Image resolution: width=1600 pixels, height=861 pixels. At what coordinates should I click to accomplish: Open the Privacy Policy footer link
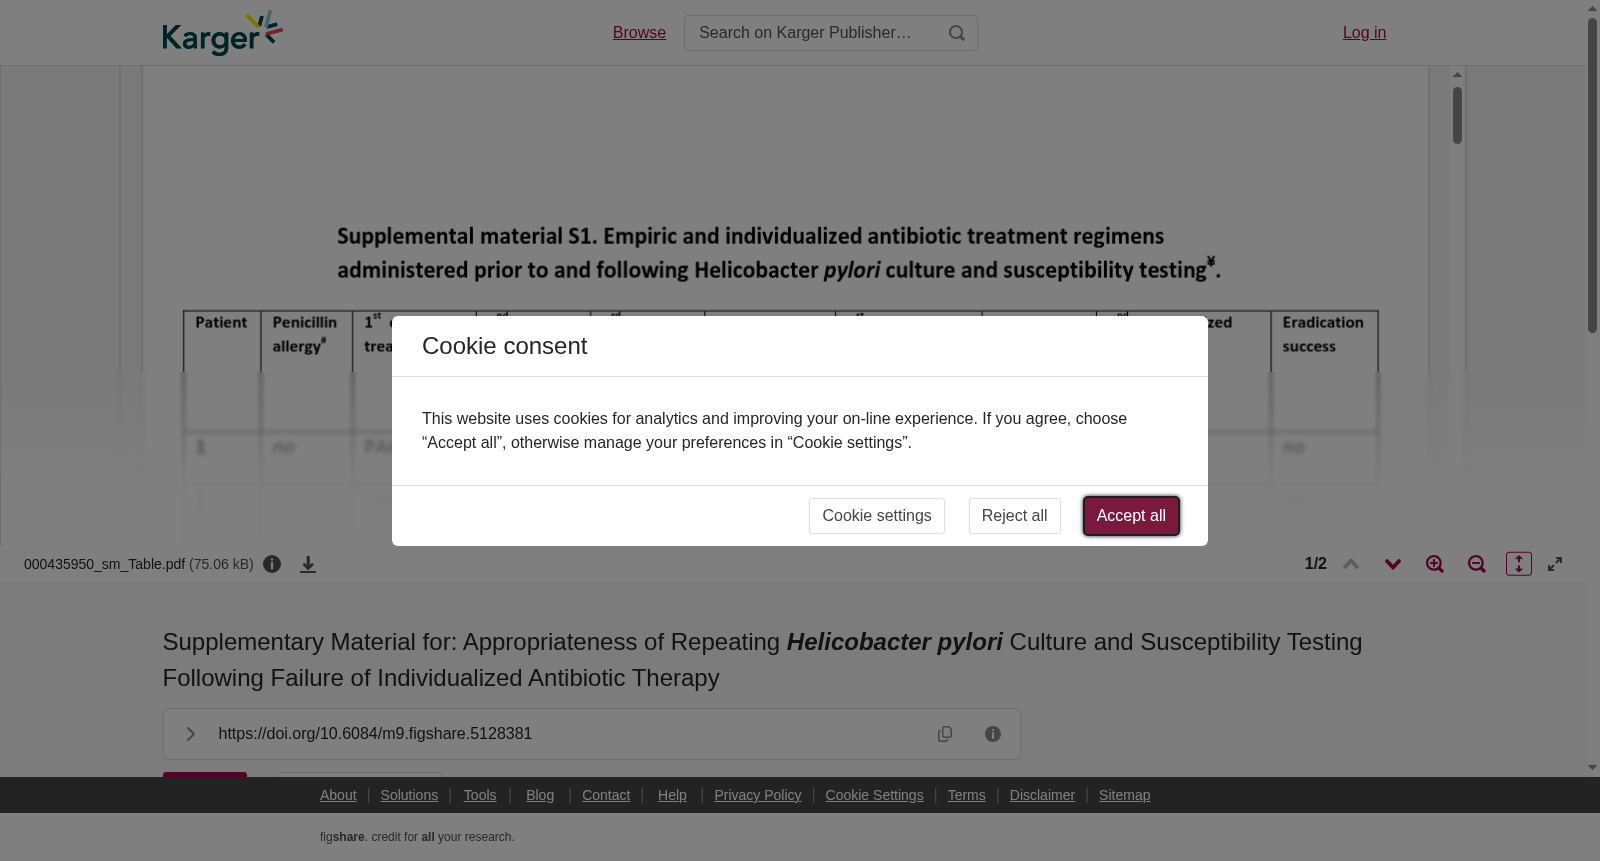758,795
